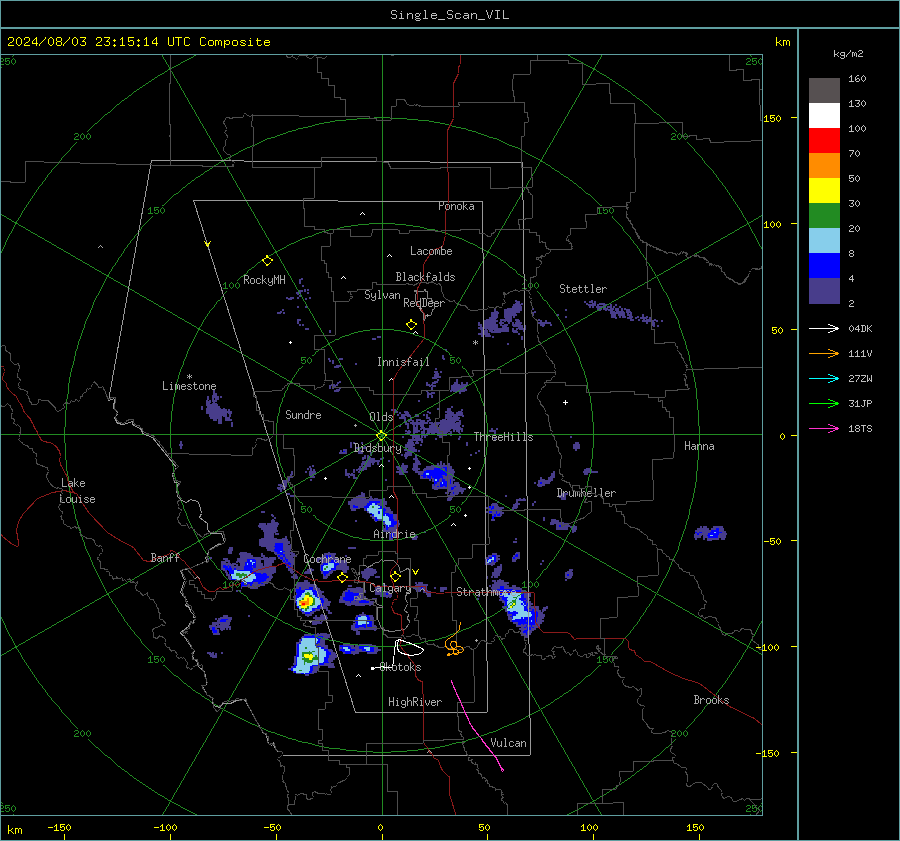Click the Sundre town label

pyautogui.click(x=303, y=415)
